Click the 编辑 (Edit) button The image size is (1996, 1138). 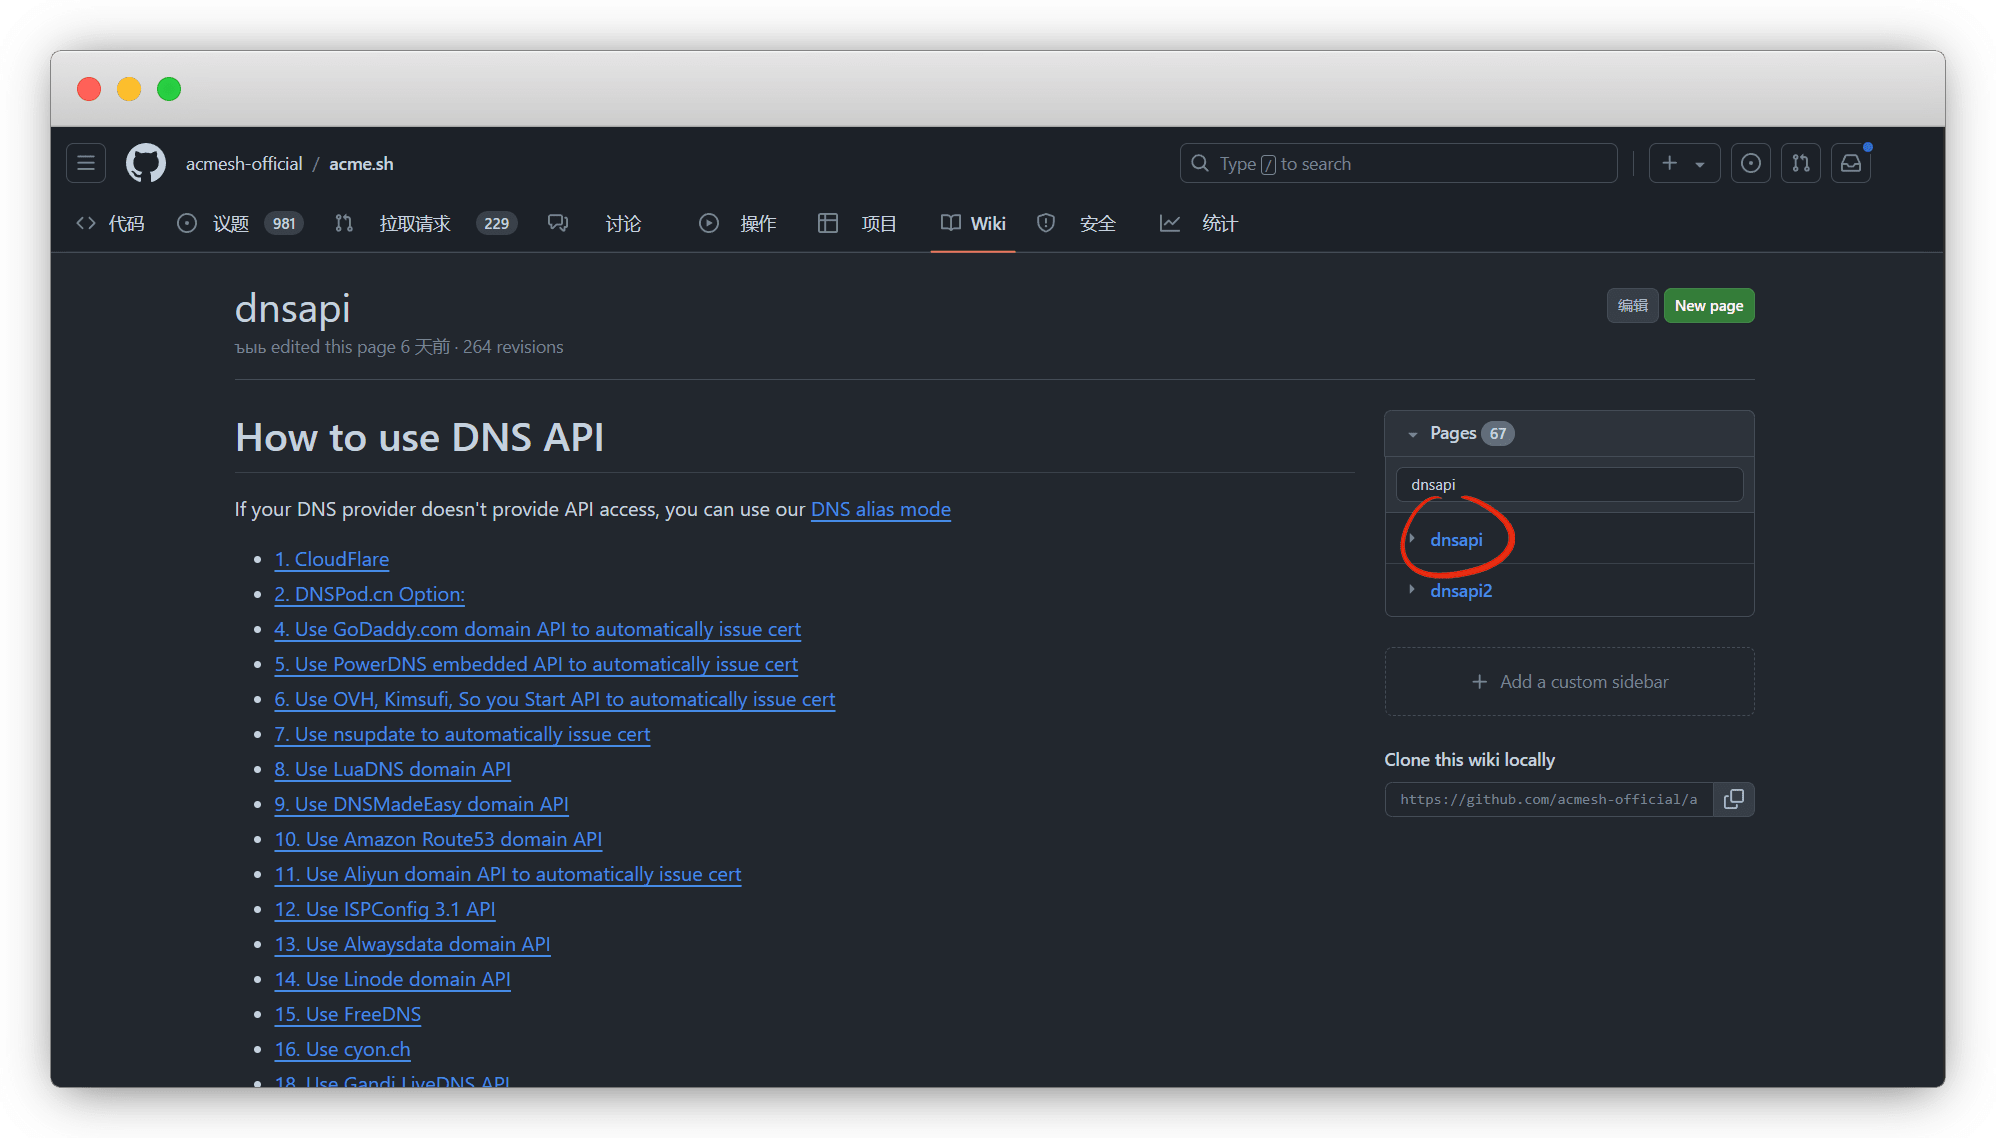pyautogui.click(x=1632, y=305)
